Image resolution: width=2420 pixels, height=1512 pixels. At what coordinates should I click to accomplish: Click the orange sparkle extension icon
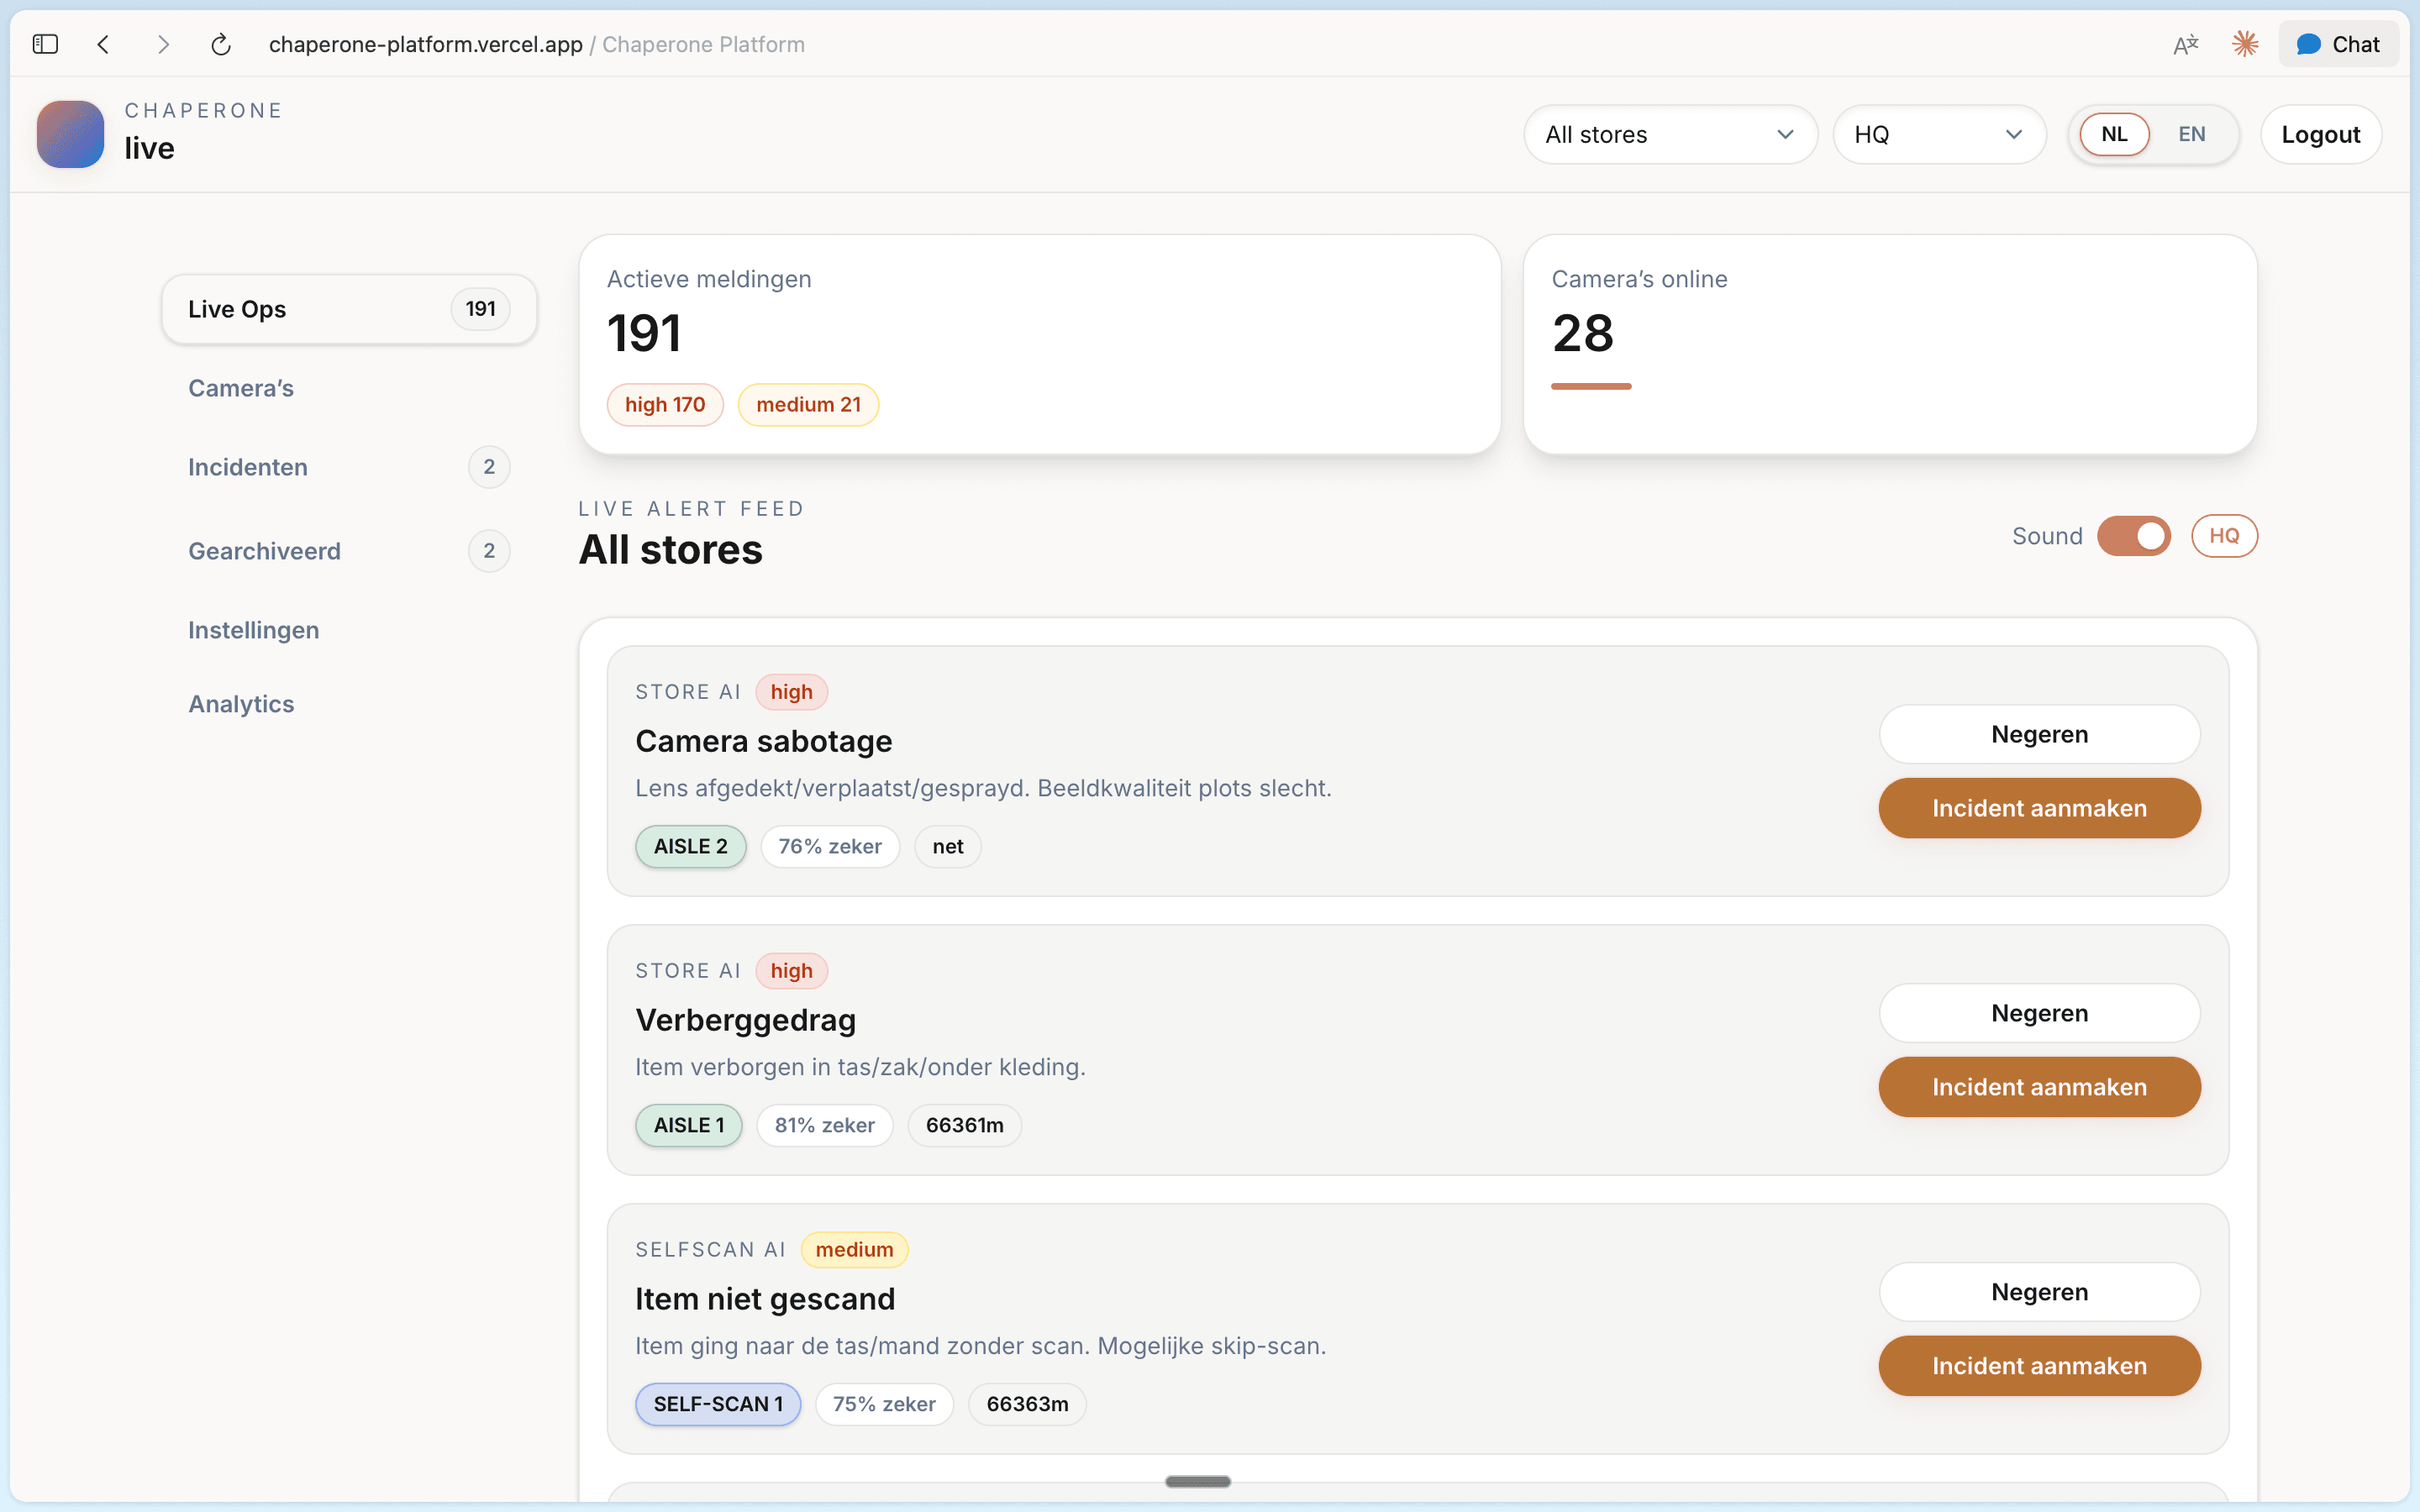2245,44
